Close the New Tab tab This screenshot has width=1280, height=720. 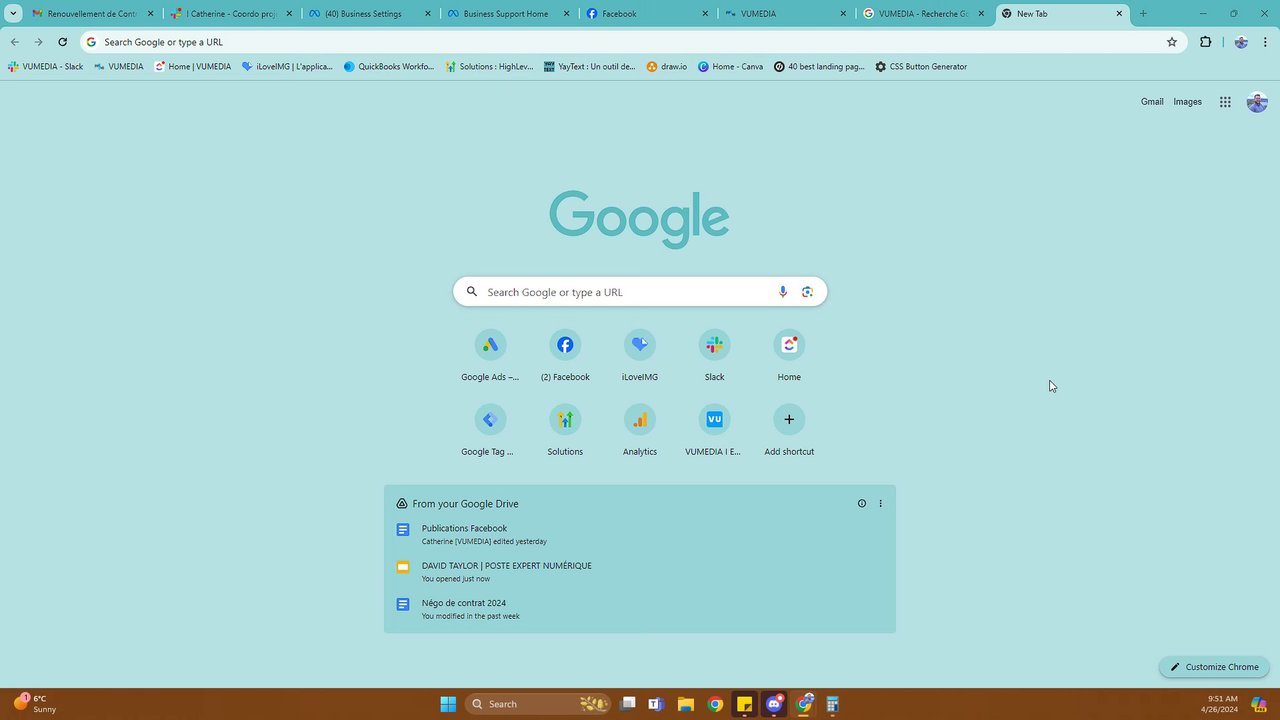coord(1119,14)
